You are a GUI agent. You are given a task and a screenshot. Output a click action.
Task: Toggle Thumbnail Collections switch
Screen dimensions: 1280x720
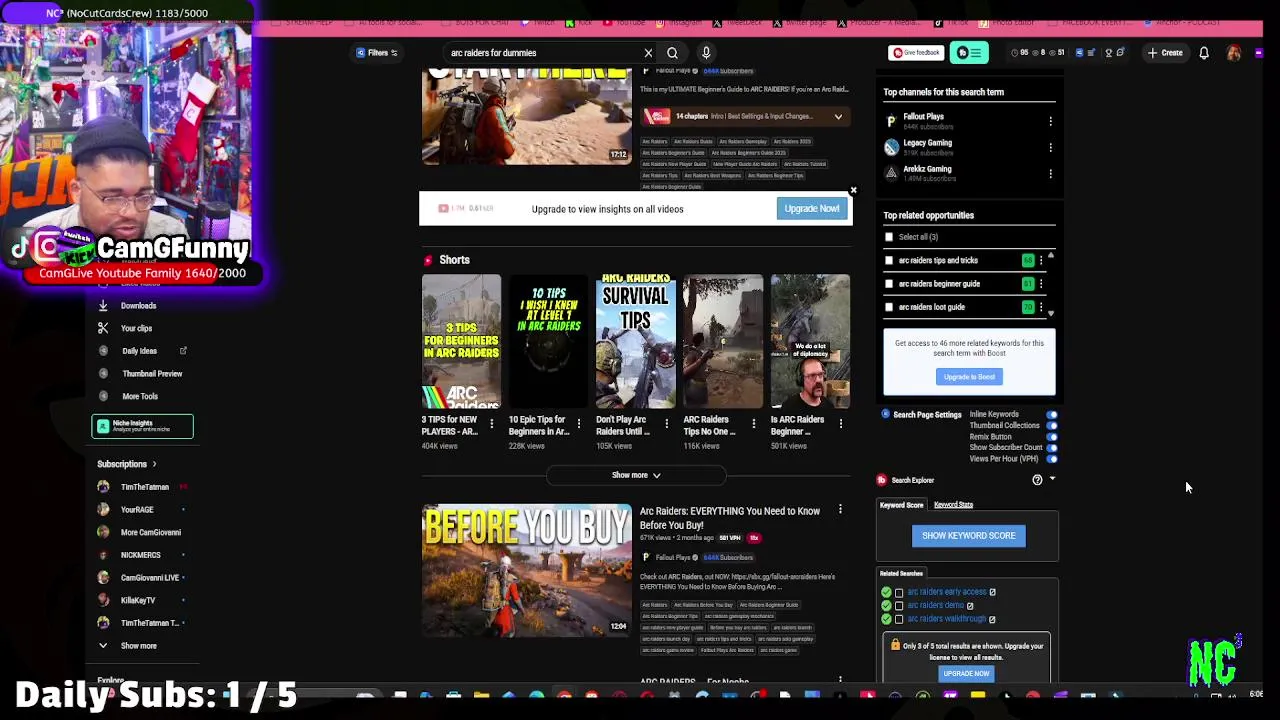pos(1051,426)
